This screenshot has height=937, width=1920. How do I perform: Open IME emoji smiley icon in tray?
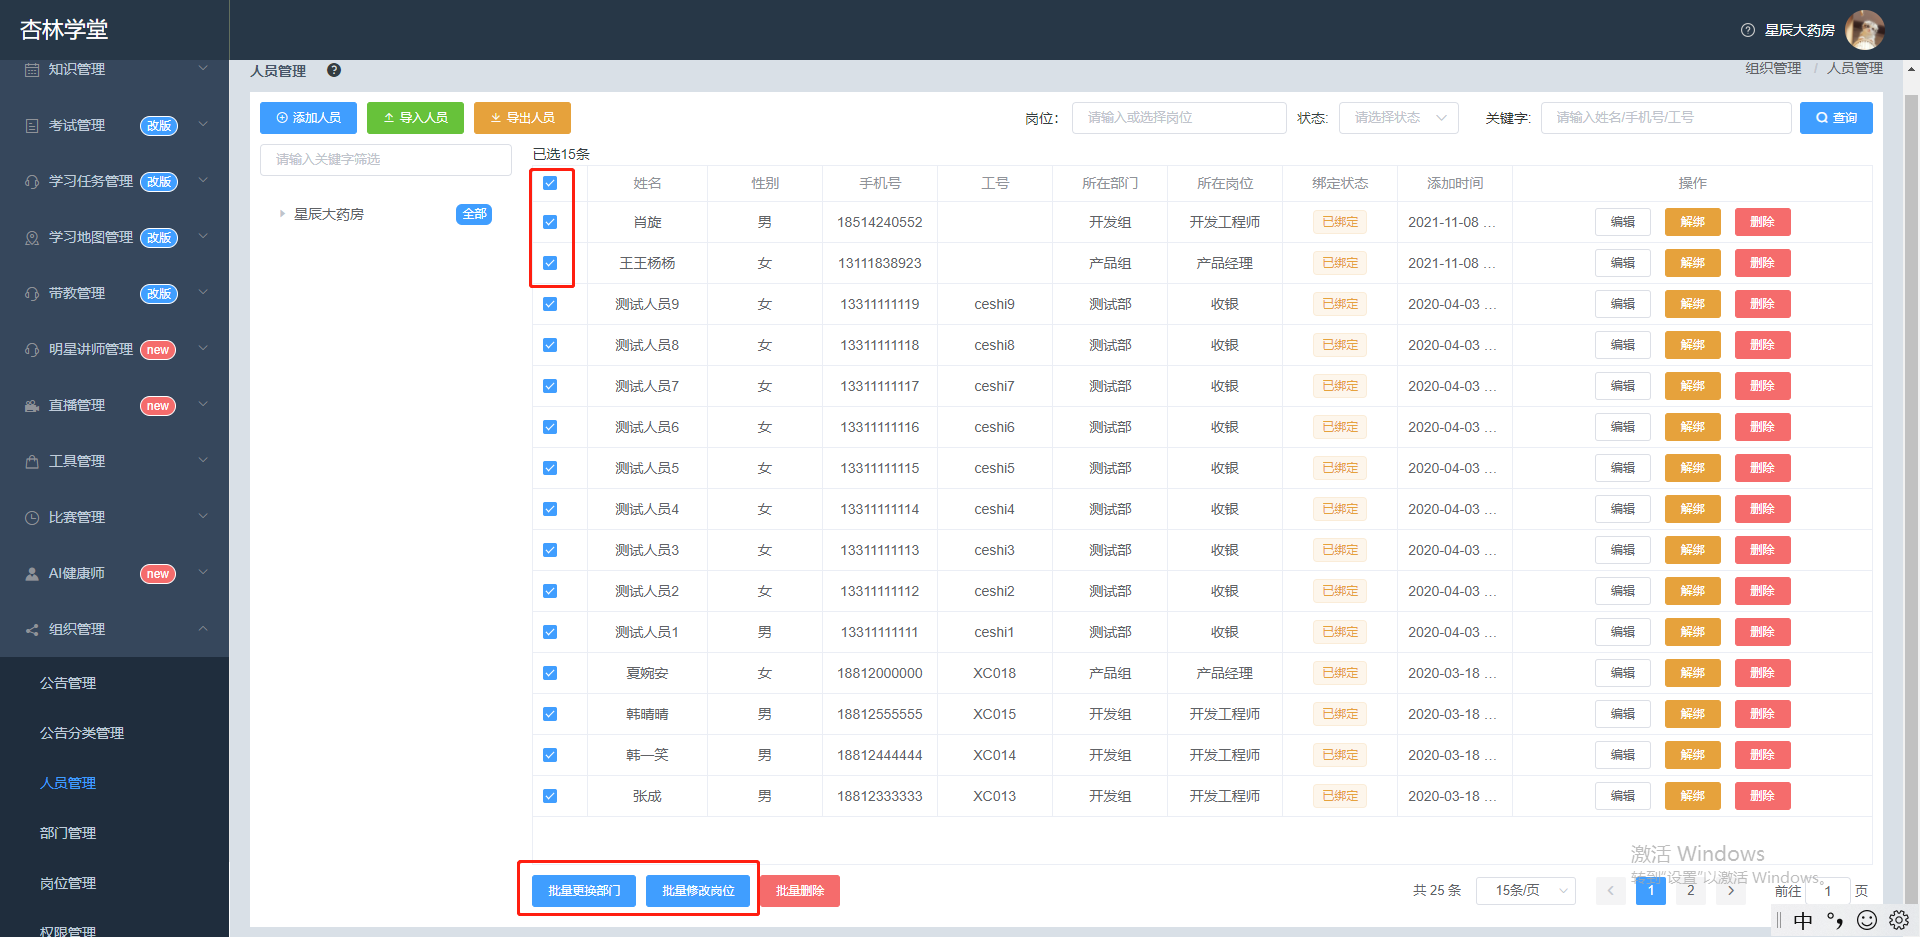pyautogui.click(x=1867, y=920)
